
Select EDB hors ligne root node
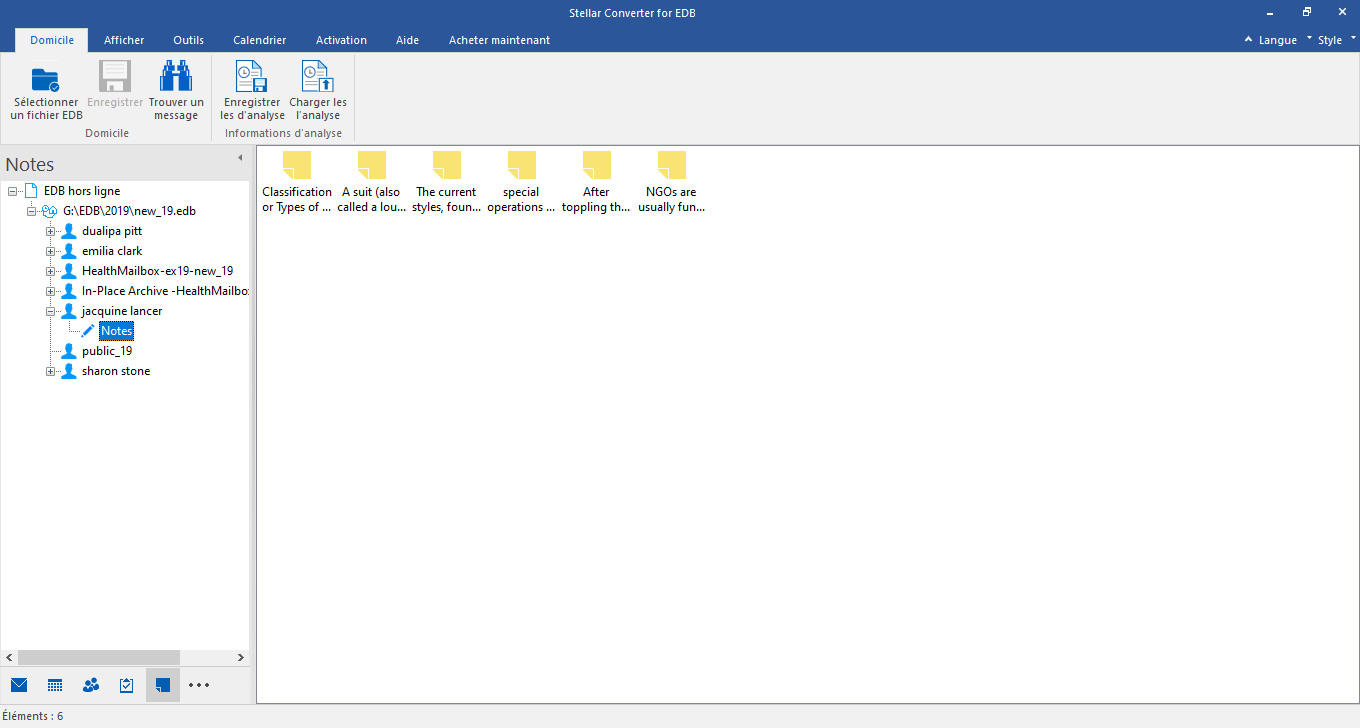pyautogui.click(x=82, y=191)
